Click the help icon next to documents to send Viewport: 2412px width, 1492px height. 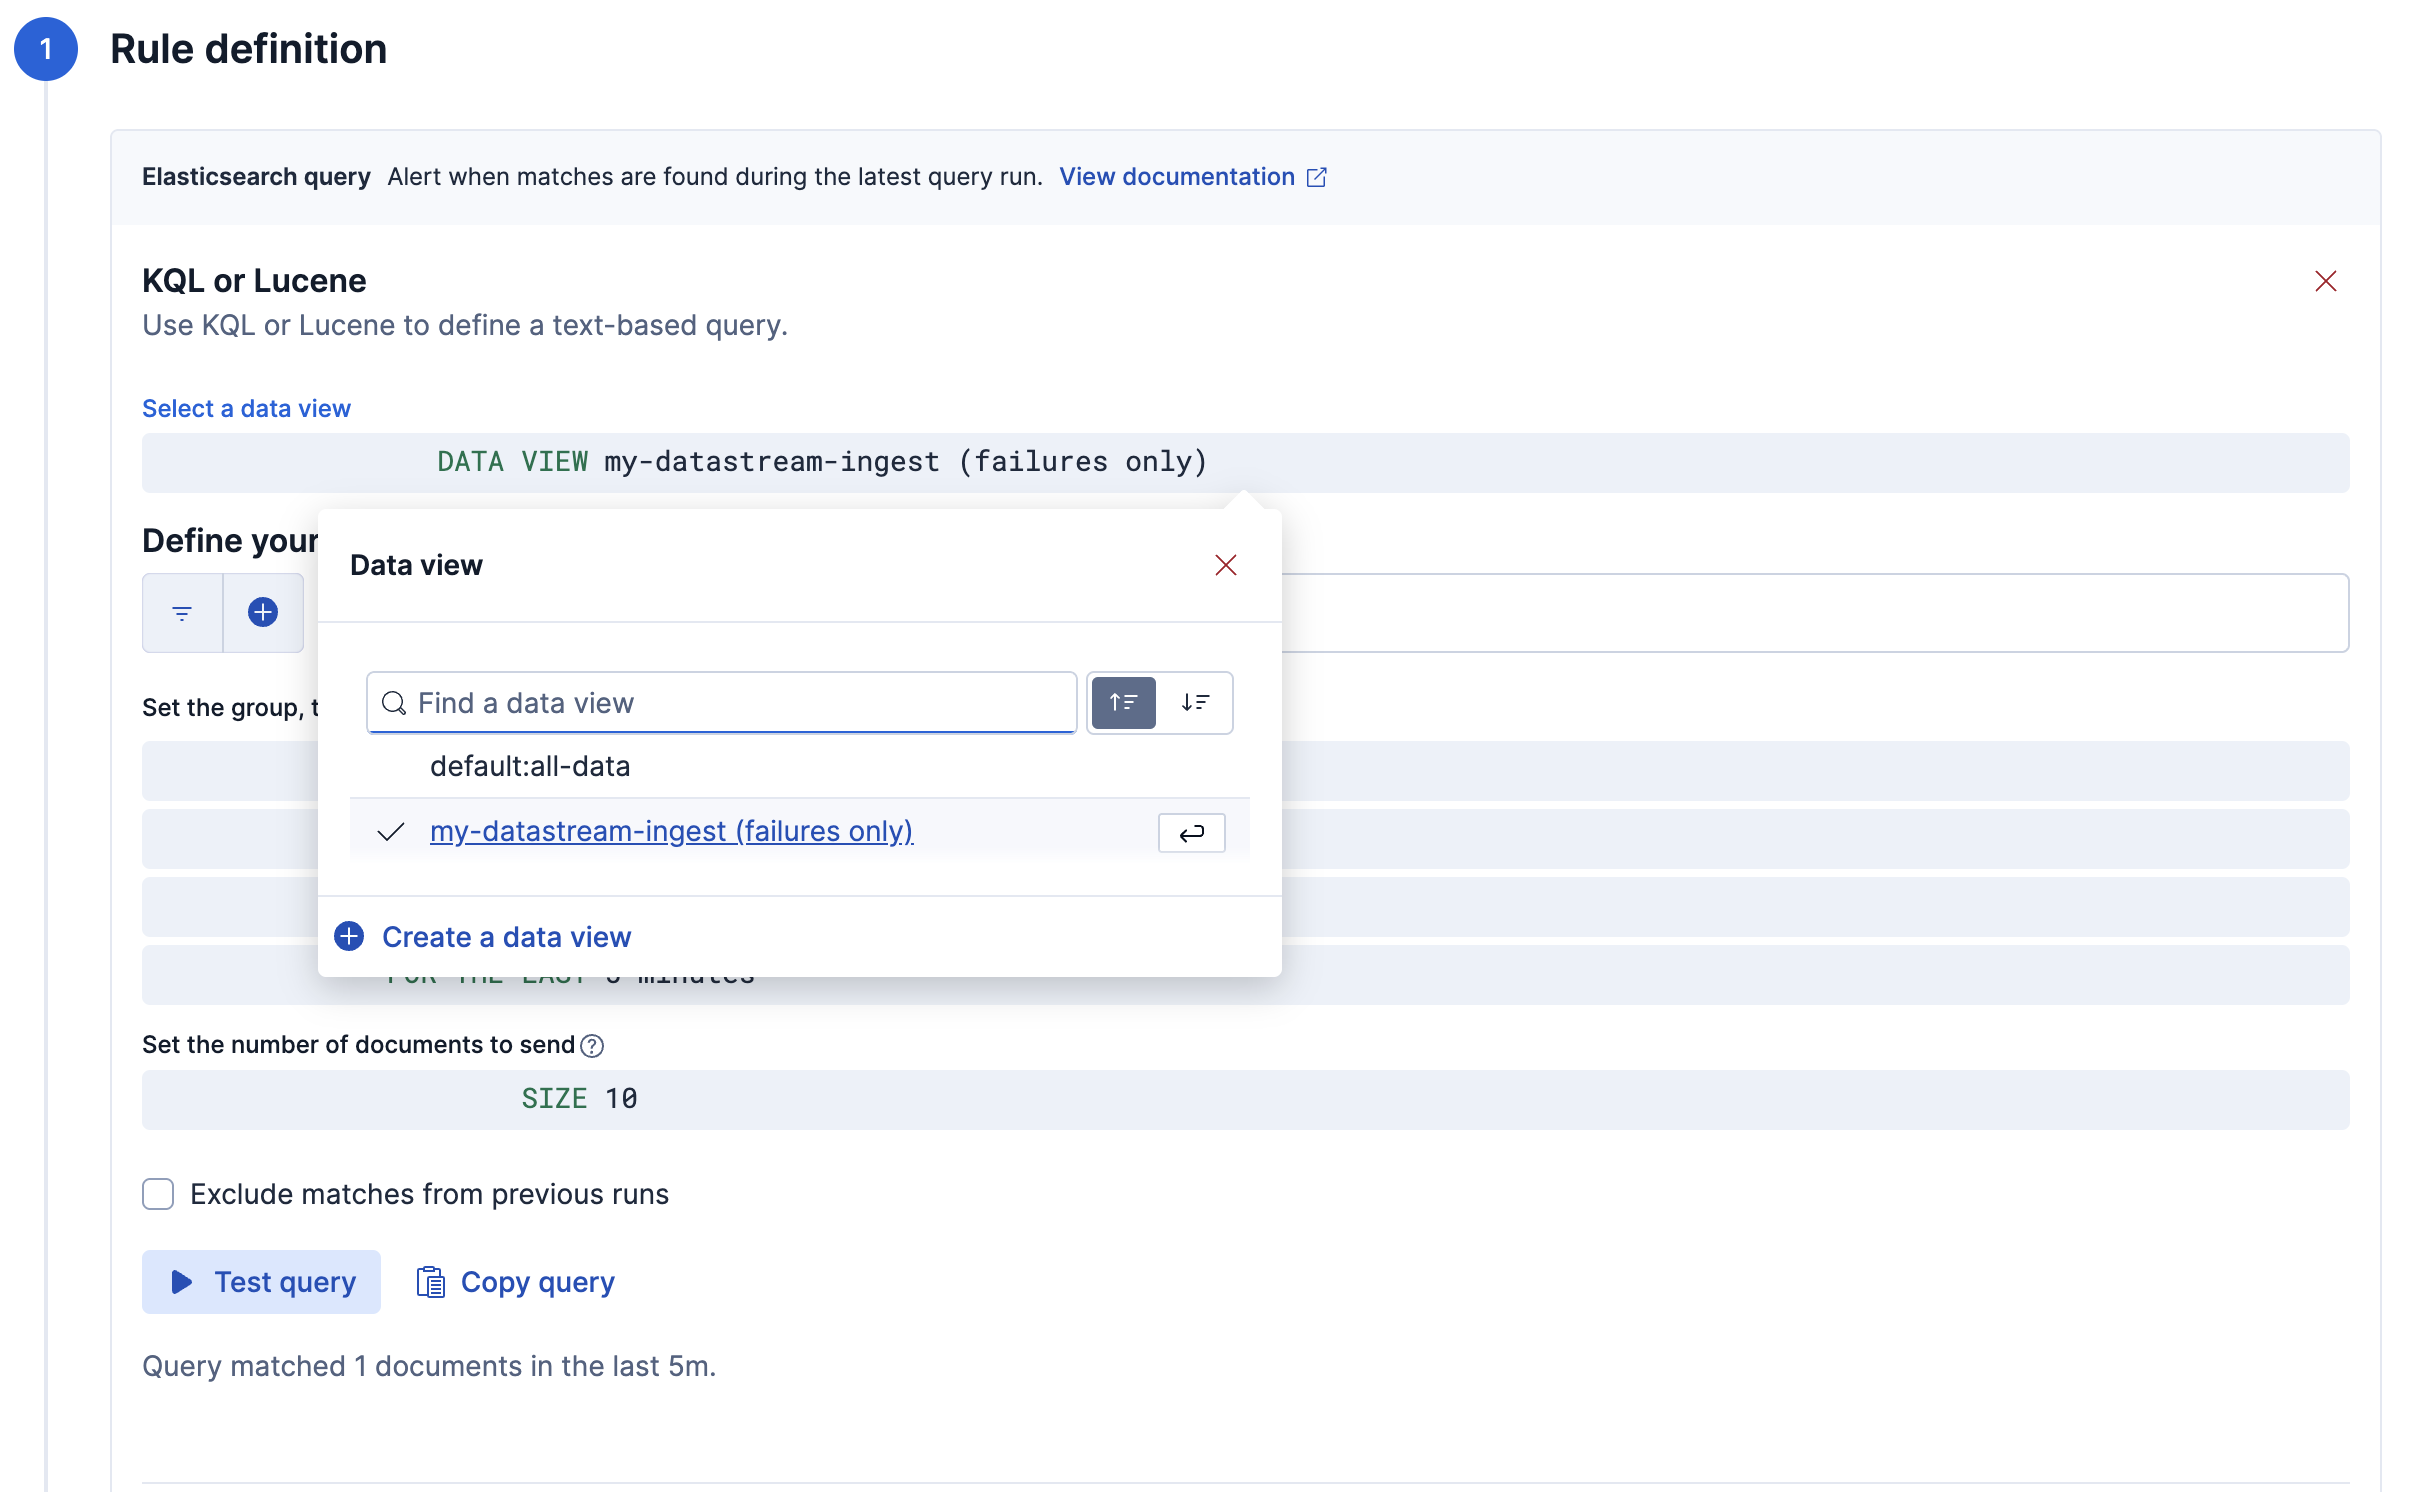tap(591, 1046)
